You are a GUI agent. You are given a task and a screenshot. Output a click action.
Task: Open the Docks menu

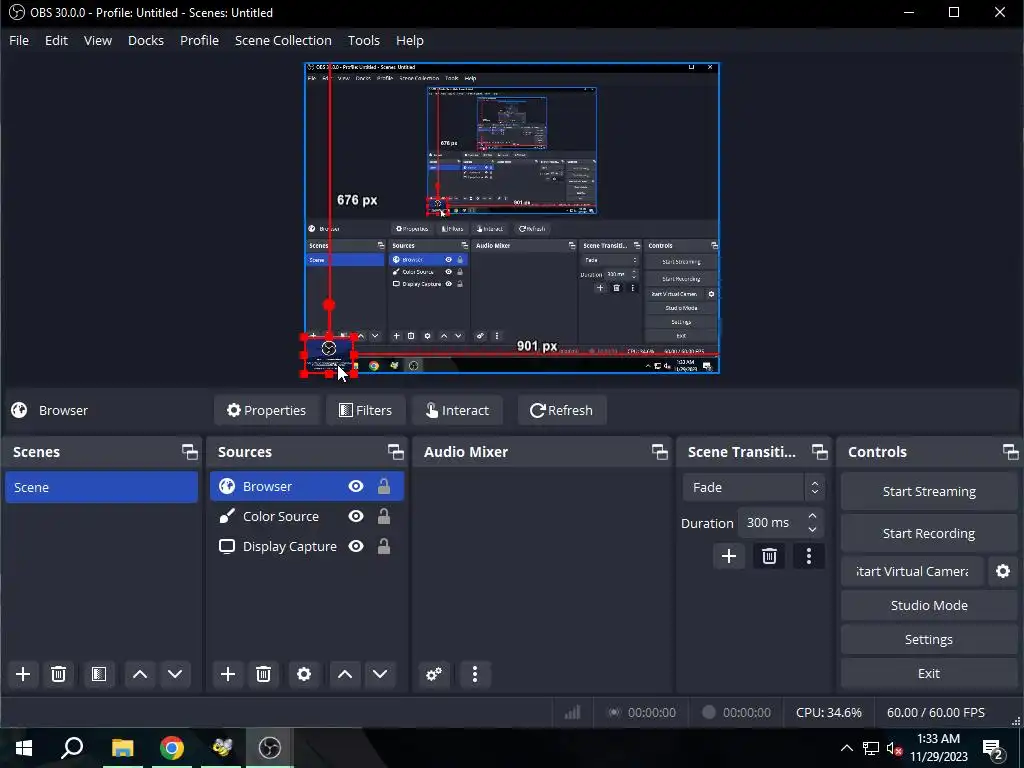(x=146, y=40)
